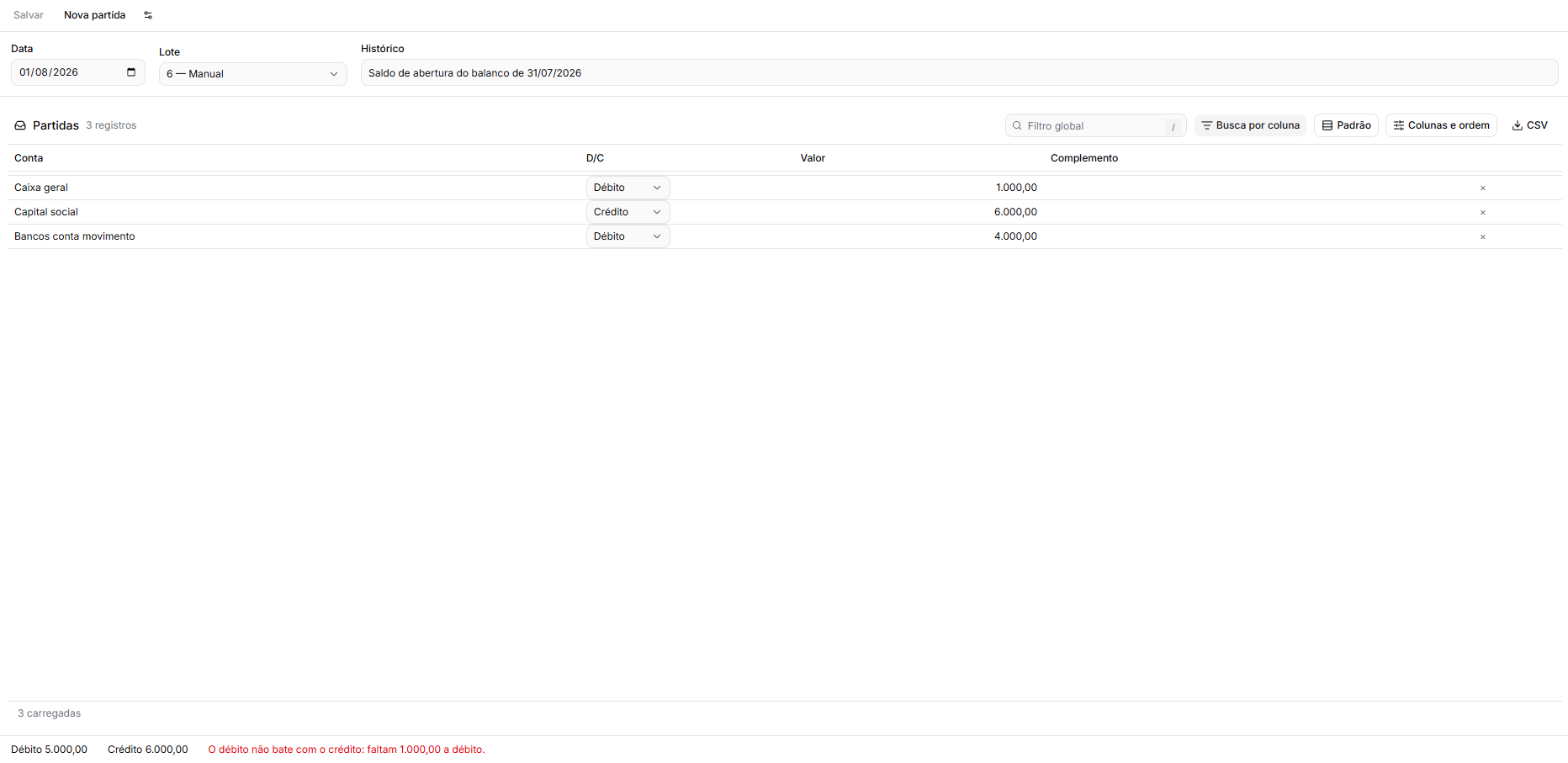
Task: Focus the Filtro global search field
Action: [1096, 126]
